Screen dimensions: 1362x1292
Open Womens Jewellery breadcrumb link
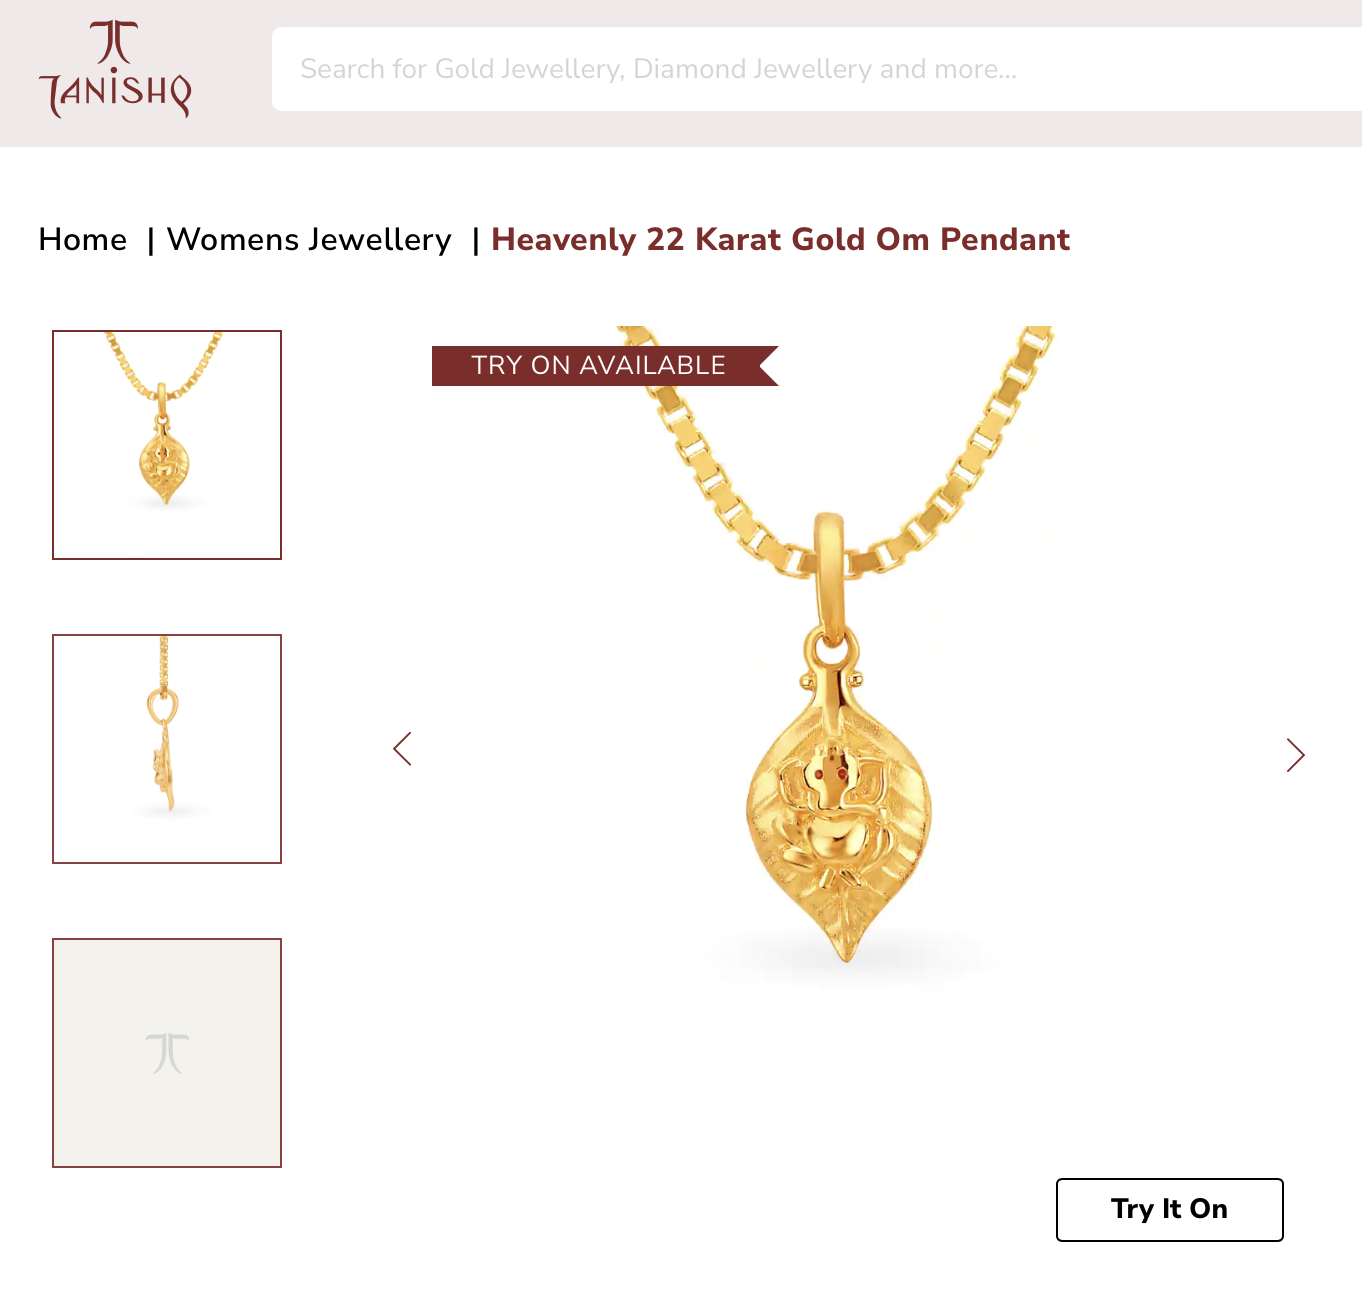(309, 240)
